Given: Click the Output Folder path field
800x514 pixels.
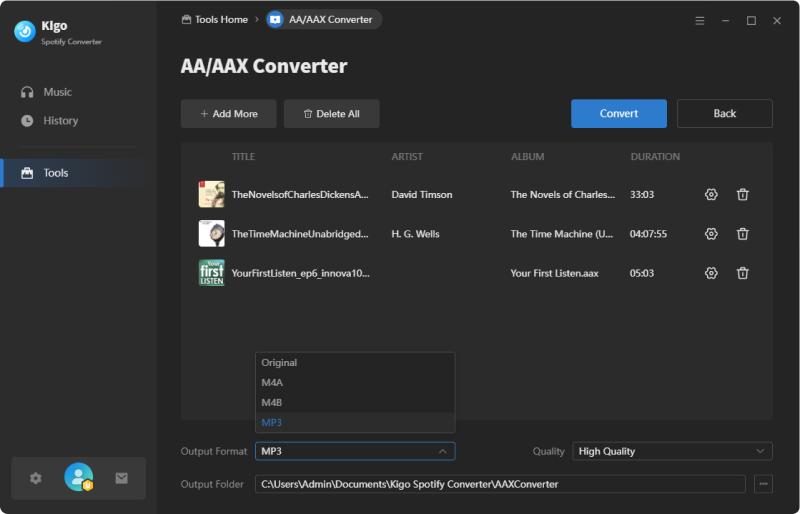Looking at the screenshot, I should tap(500, 484).
